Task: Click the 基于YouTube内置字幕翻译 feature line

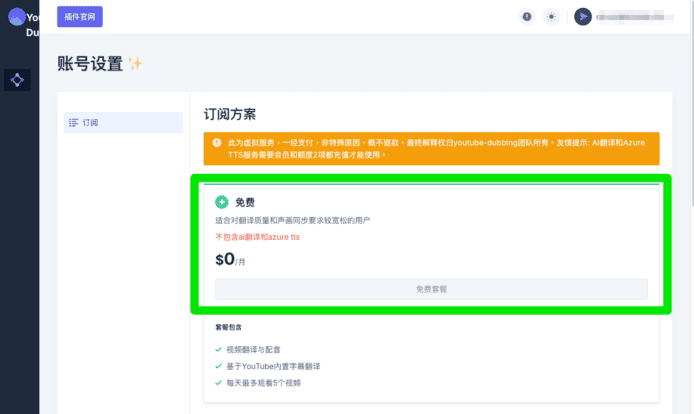Action: [x=273, y=366]
